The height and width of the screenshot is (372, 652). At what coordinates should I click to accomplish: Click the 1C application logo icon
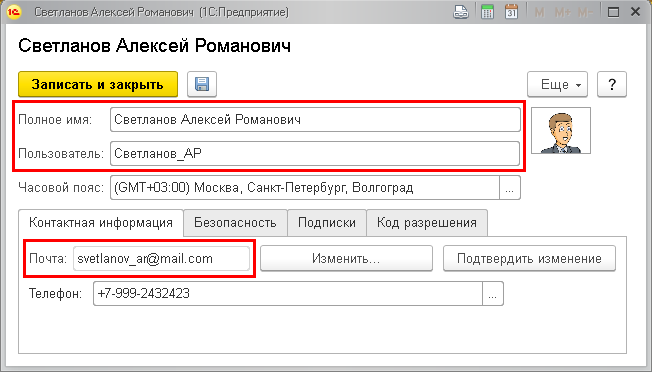pos(13,12)
